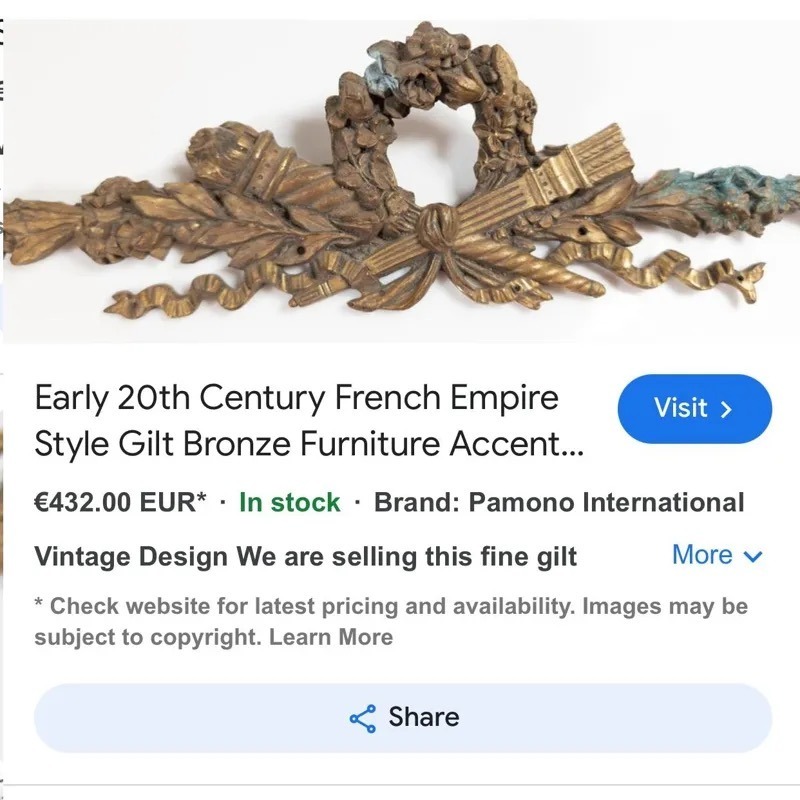
Task: Click the Brand: Pamono International text
Action: click(x=559, y=502)
